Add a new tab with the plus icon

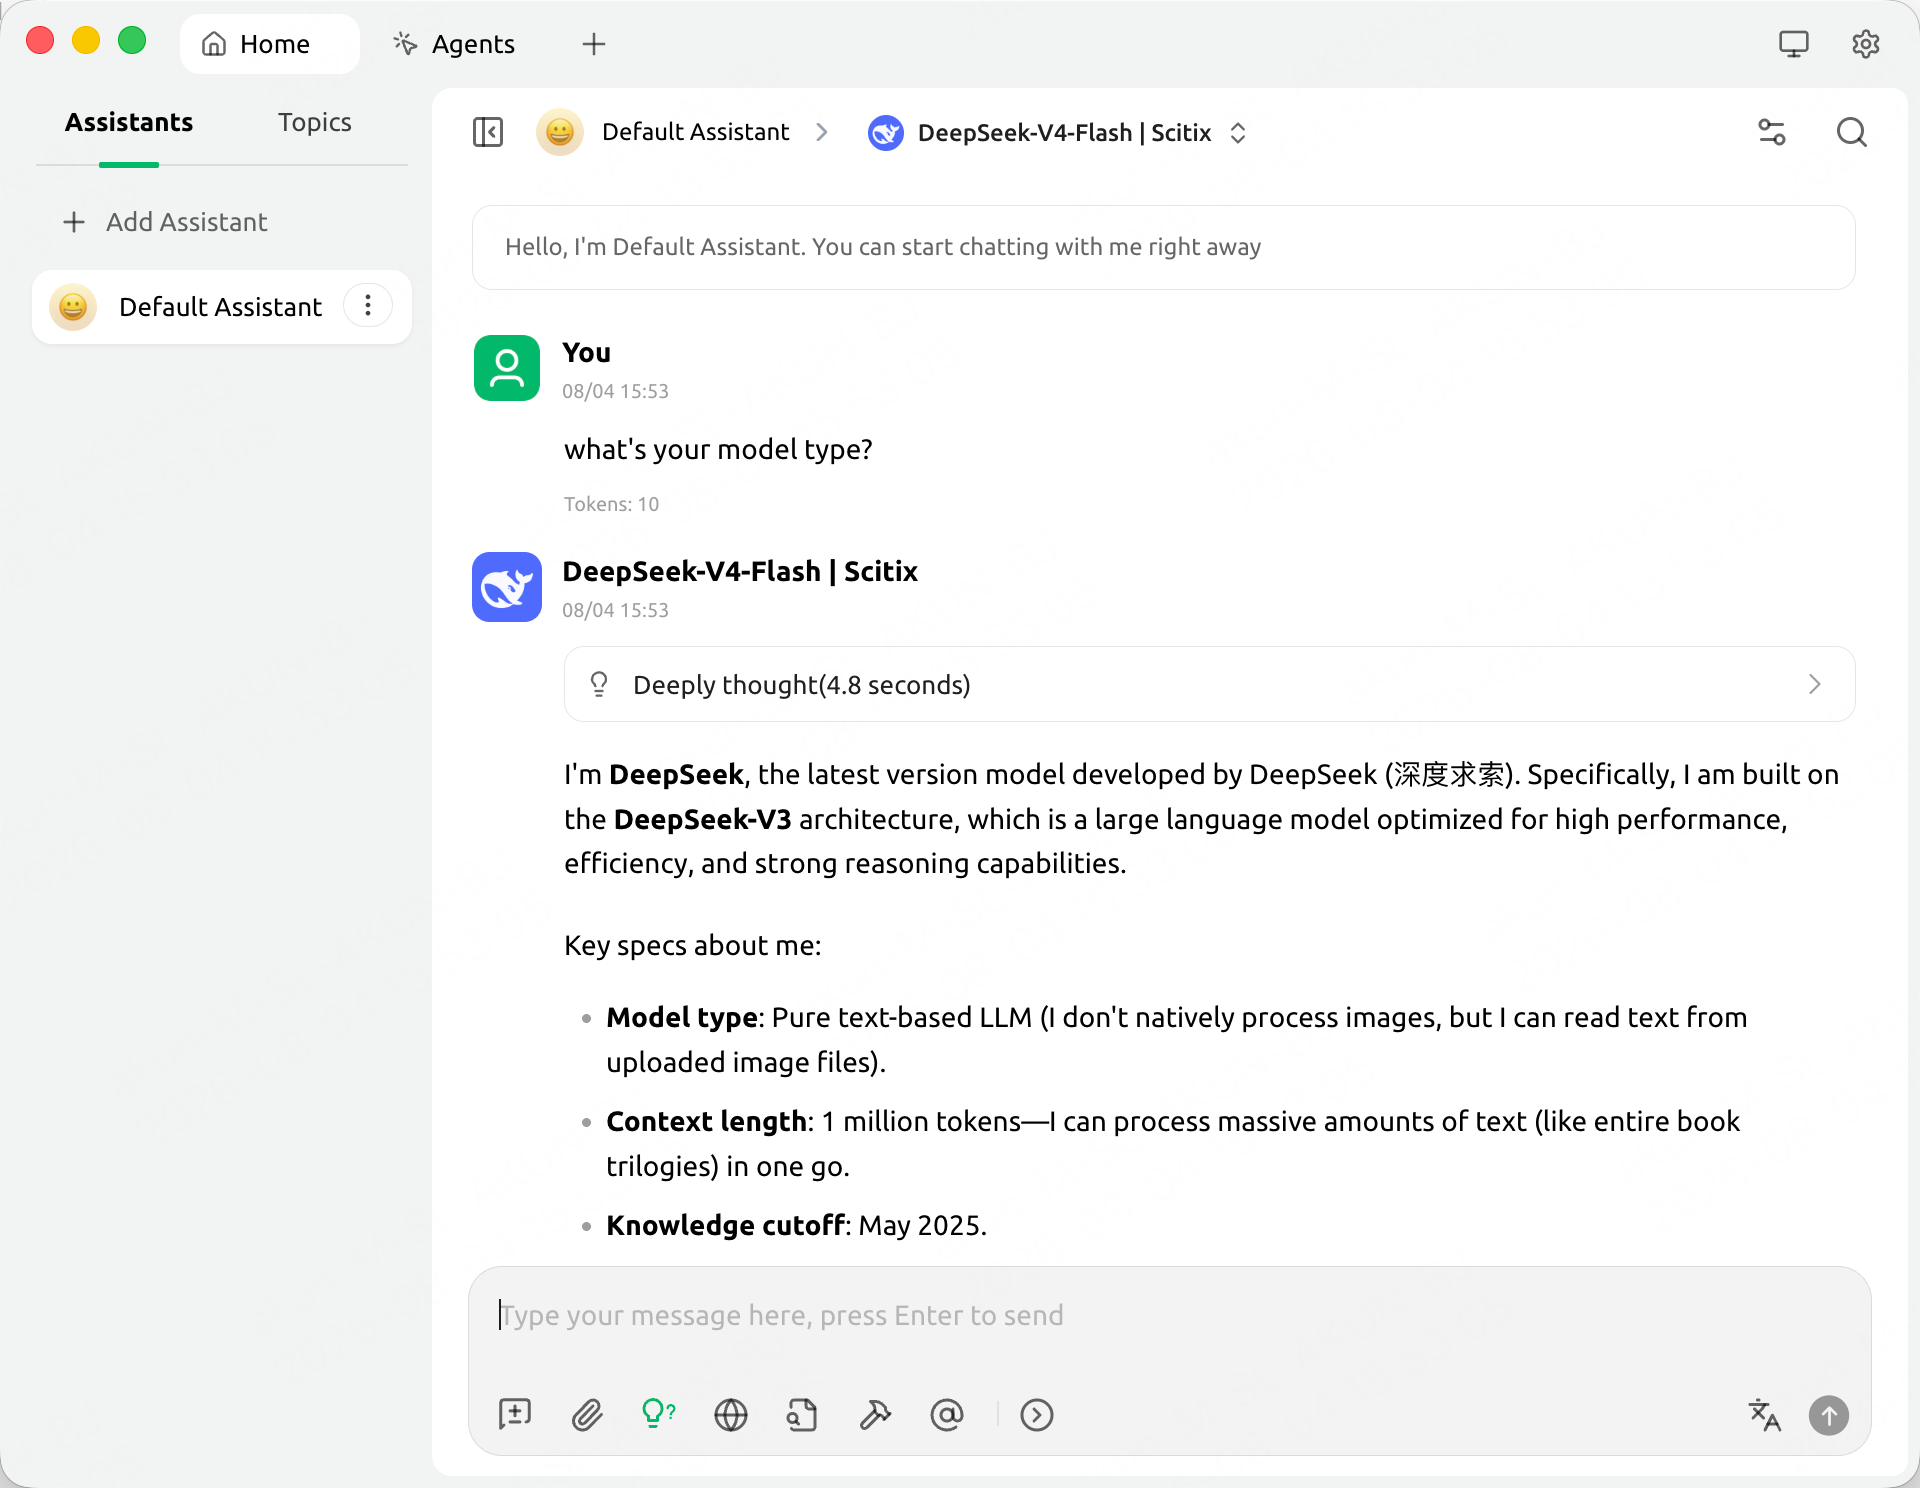(x=594, y=44)
